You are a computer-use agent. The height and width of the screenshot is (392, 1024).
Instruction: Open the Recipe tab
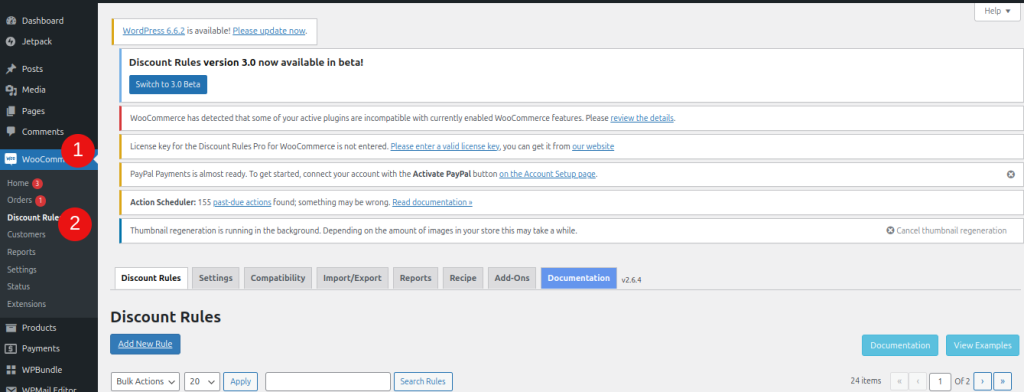[463, 278]
